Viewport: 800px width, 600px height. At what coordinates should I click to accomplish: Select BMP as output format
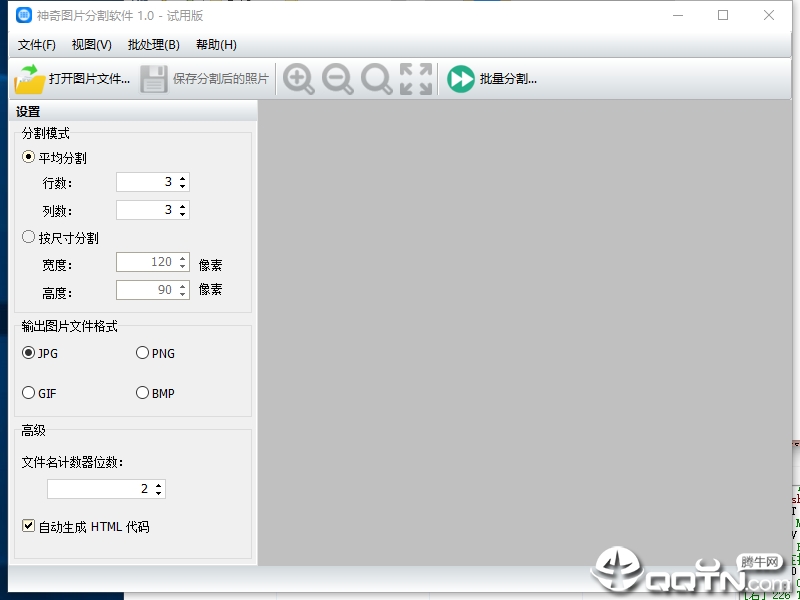tap(142, 392)
